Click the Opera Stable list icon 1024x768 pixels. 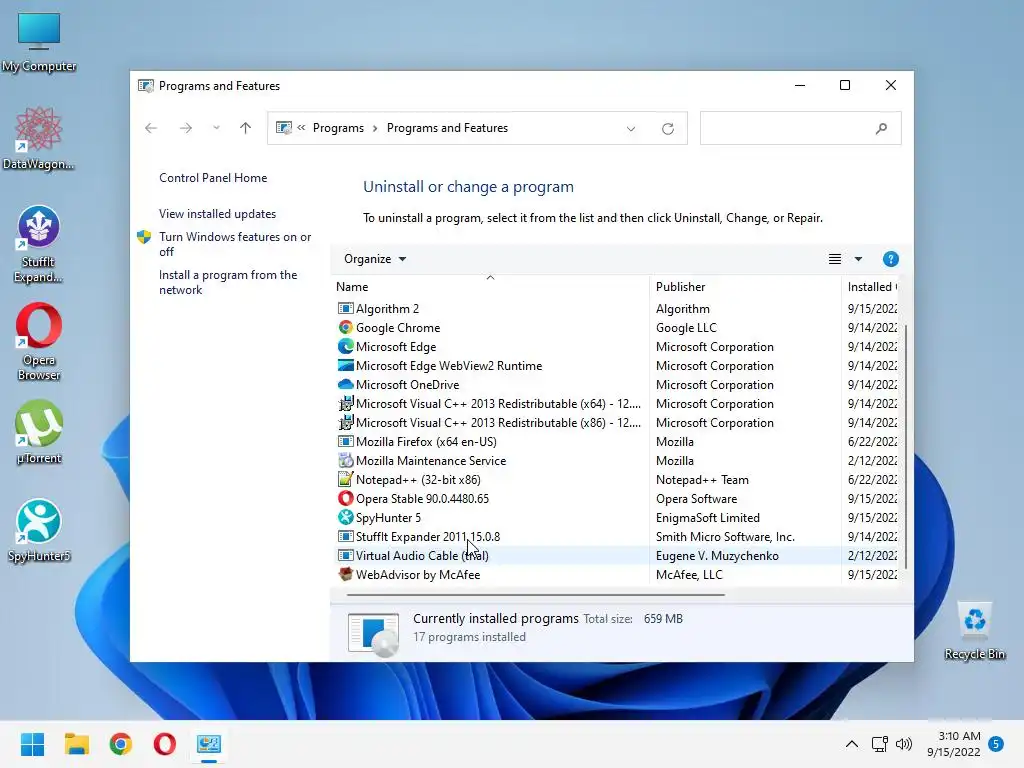click(345, 498)
